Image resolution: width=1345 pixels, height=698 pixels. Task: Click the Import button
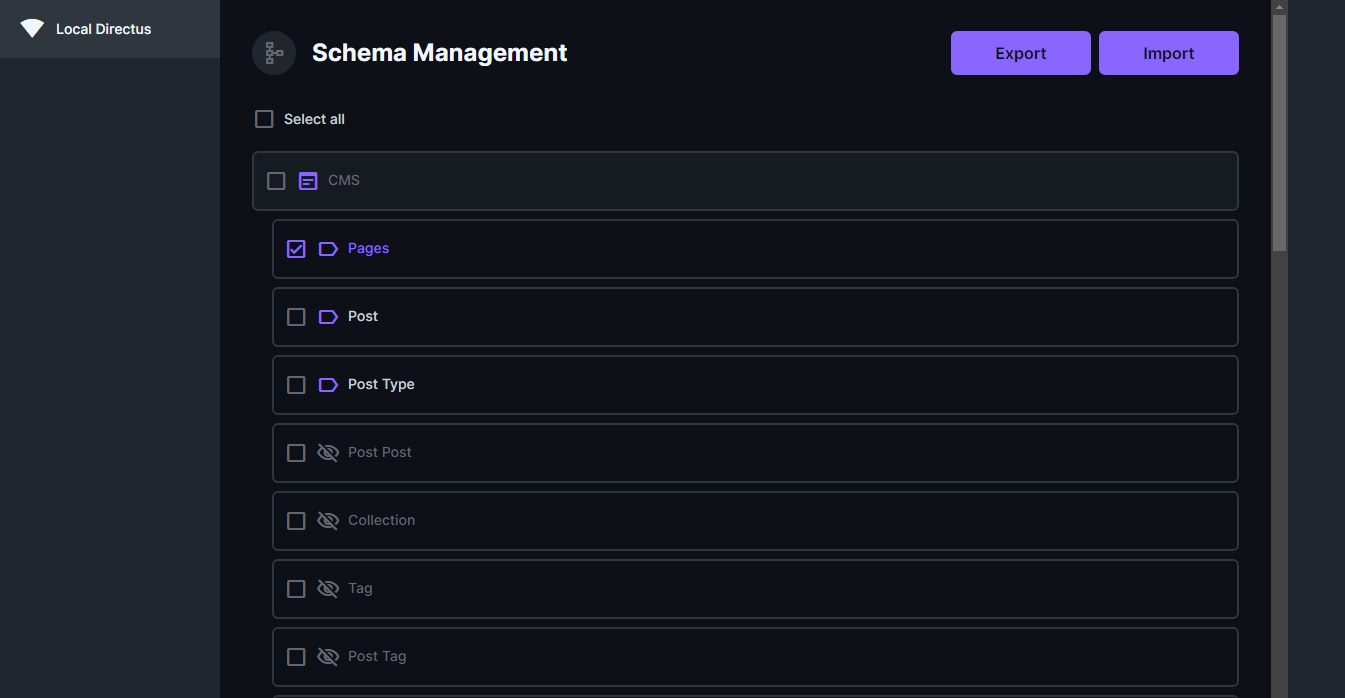(x=1169, y=53)
